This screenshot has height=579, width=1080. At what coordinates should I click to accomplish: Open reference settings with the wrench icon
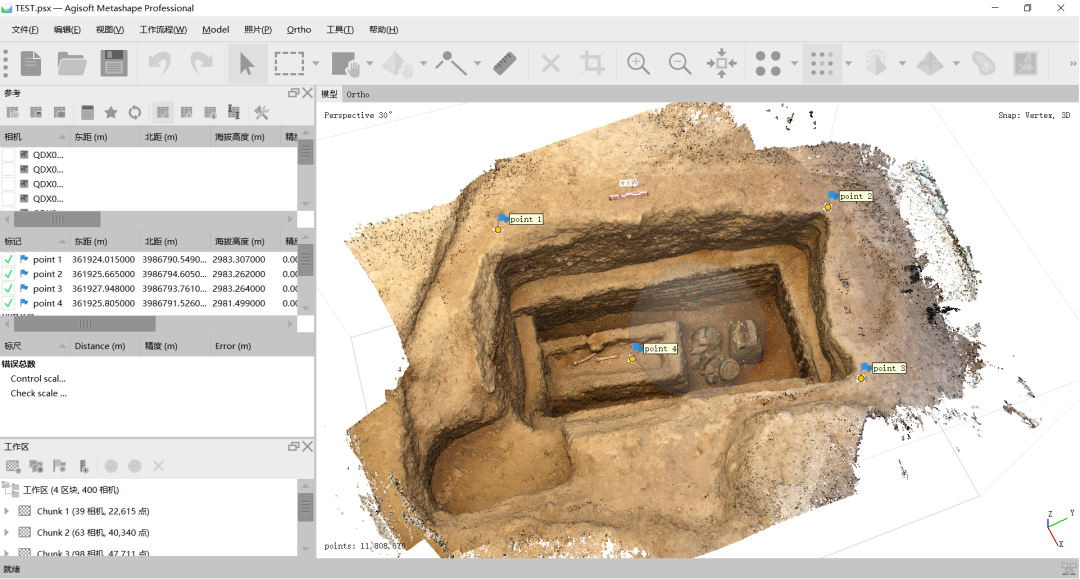261,112
